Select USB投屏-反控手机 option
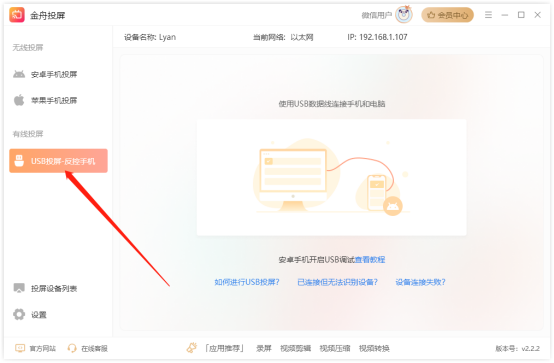 [58, 161]
